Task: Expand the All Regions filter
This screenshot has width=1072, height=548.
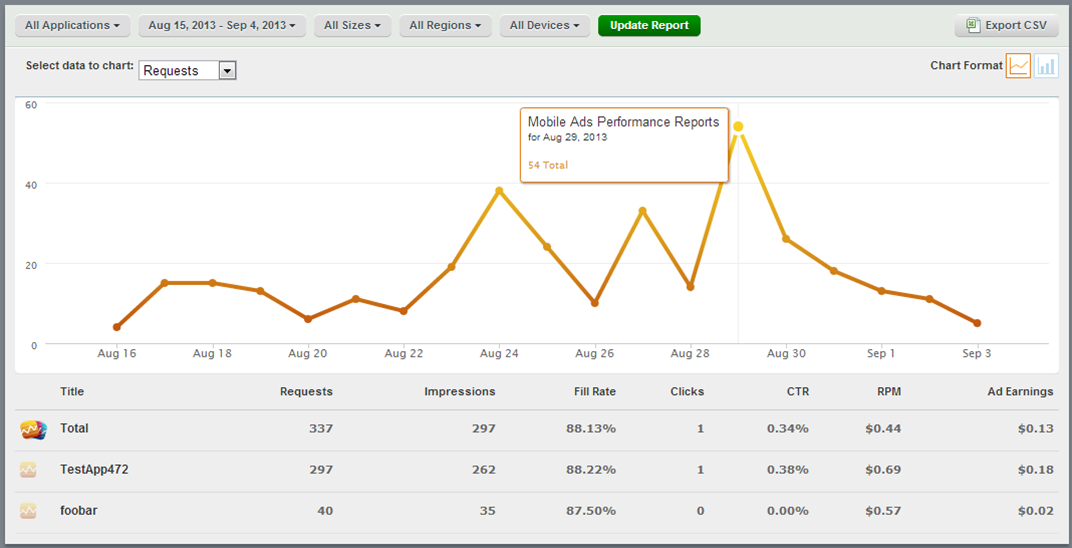Action: coord(445,25)
